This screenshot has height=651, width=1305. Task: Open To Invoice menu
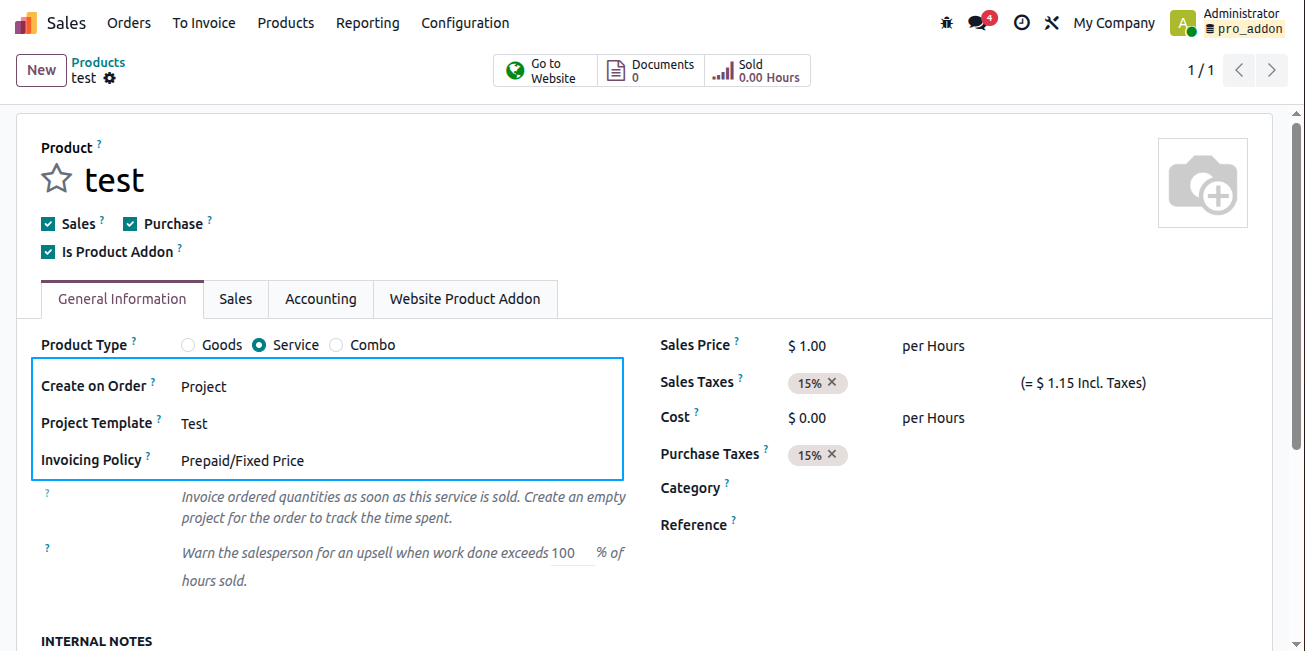(x=204, y=23)
